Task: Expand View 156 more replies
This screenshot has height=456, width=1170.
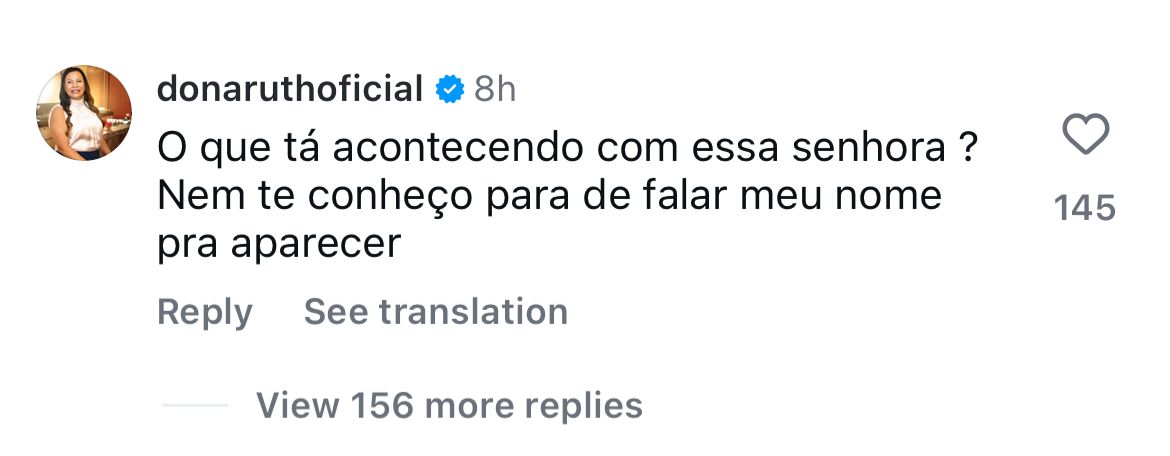Action: (449, 405)
